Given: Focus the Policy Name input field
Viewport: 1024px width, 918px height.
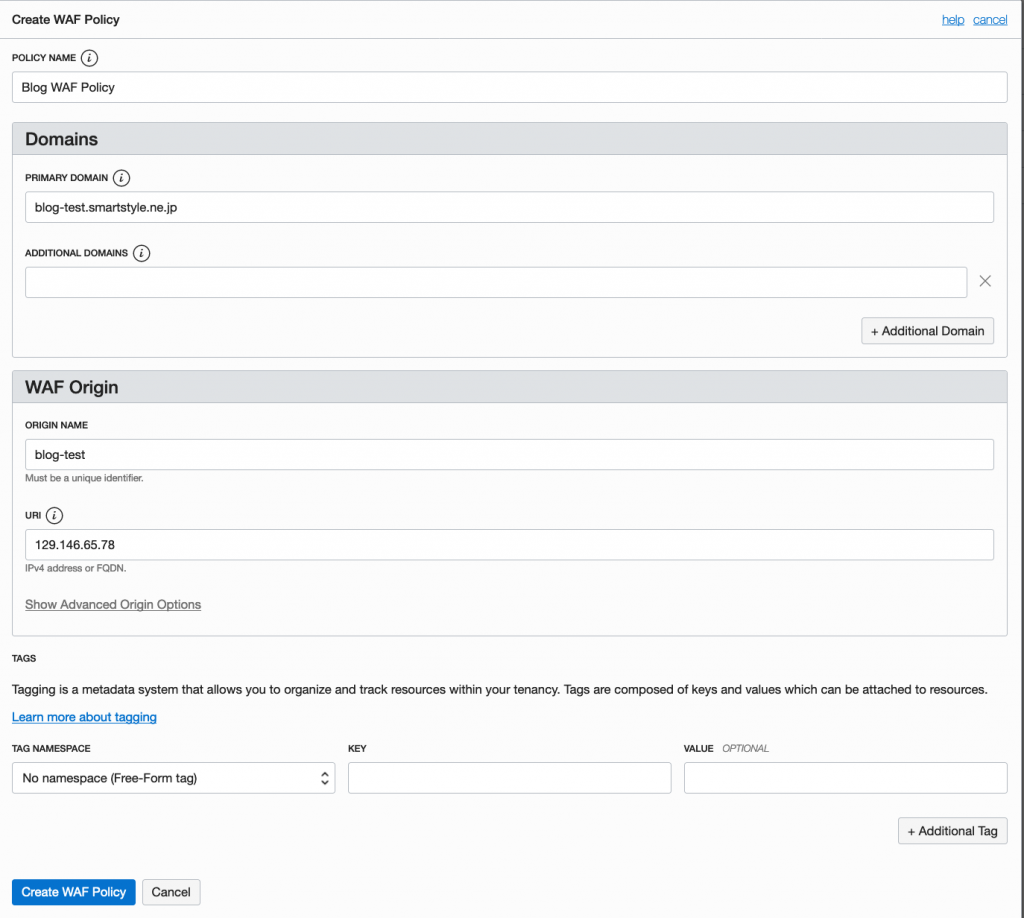Looking at the screenshot, I should (x=509, y=87).
